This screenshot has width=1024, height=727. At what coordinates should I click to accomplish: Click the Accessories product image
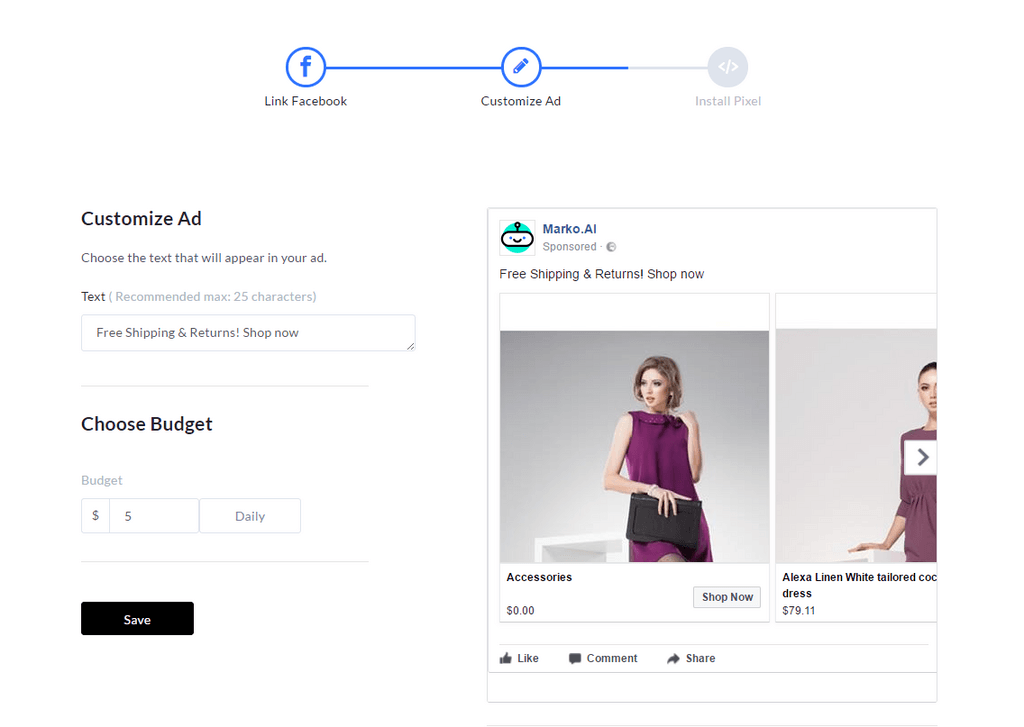click(x=634, y=446)
